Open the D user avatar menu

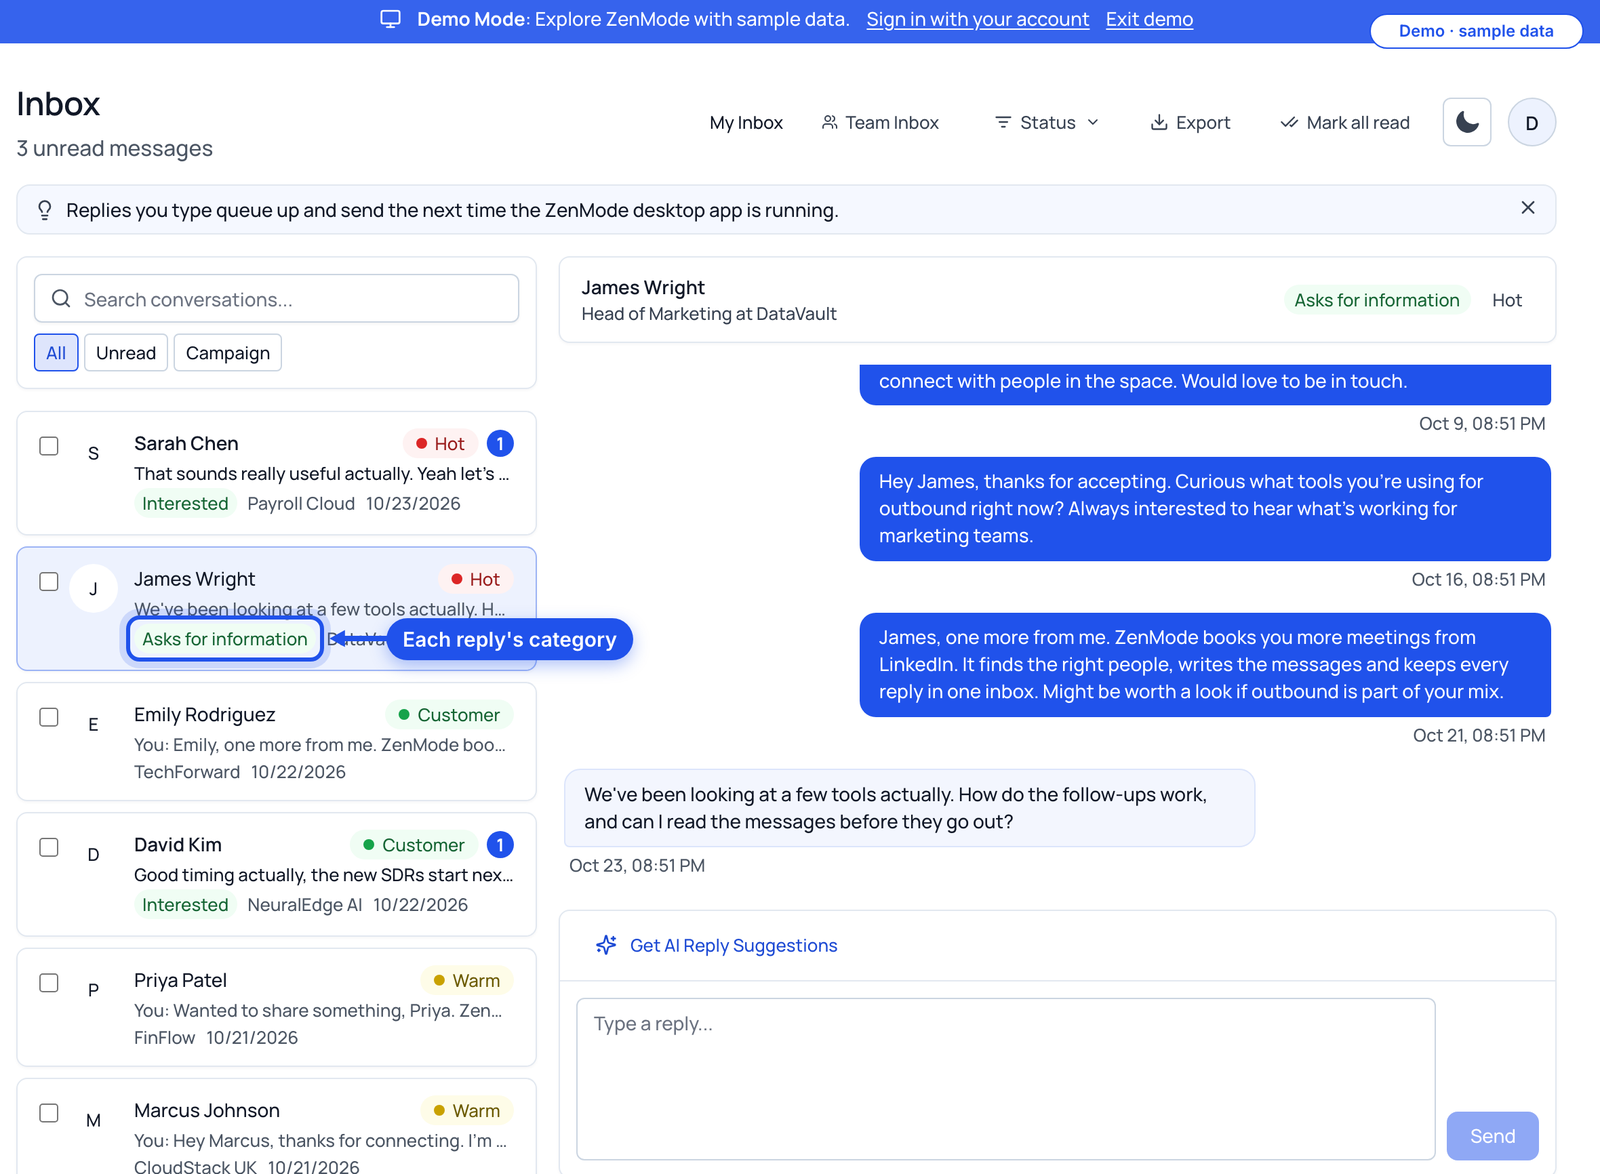click(1531, 122)
